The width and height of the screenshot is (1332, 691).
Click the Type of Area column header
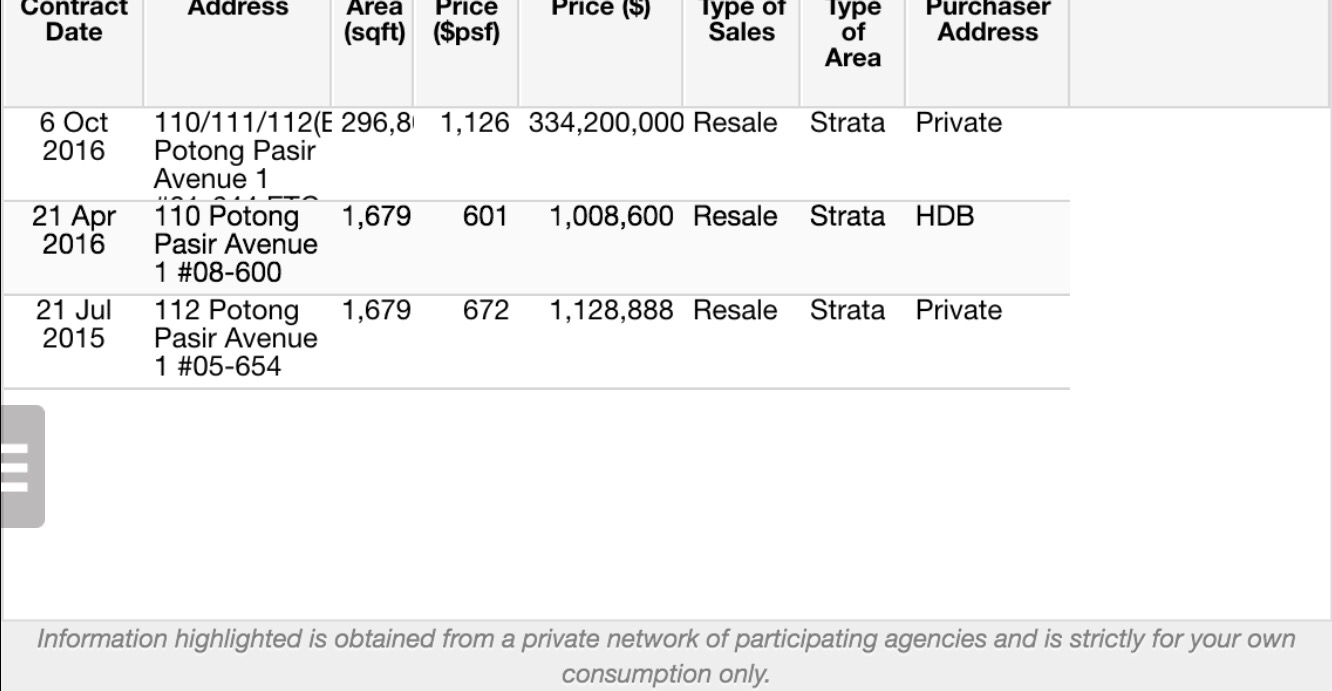tap(852, 32)
